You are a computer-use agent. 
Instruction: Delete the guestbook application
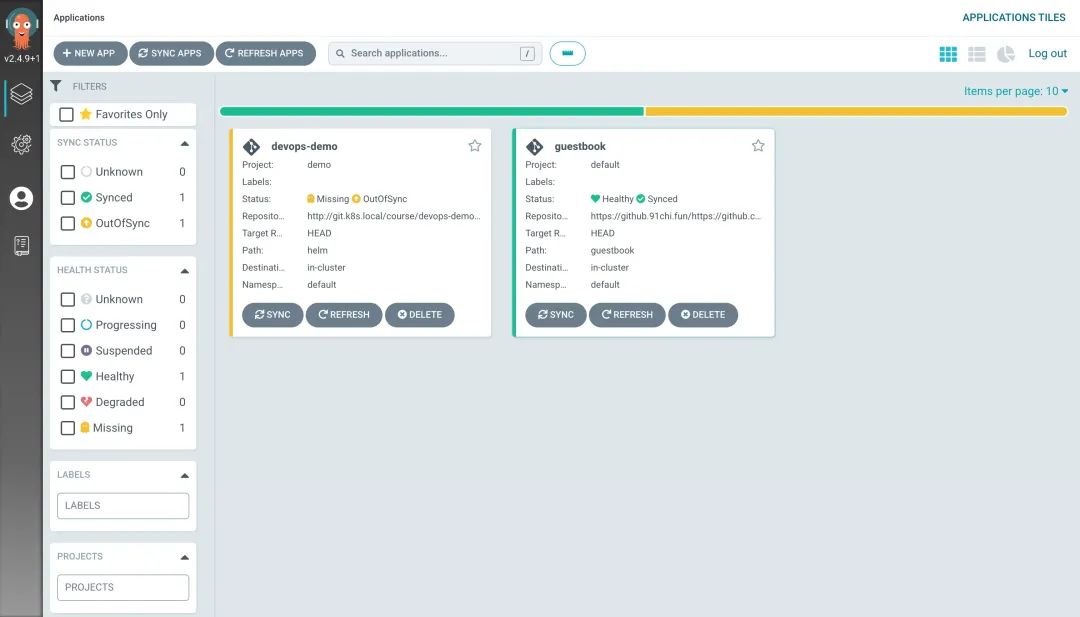[x=703, y=315]
